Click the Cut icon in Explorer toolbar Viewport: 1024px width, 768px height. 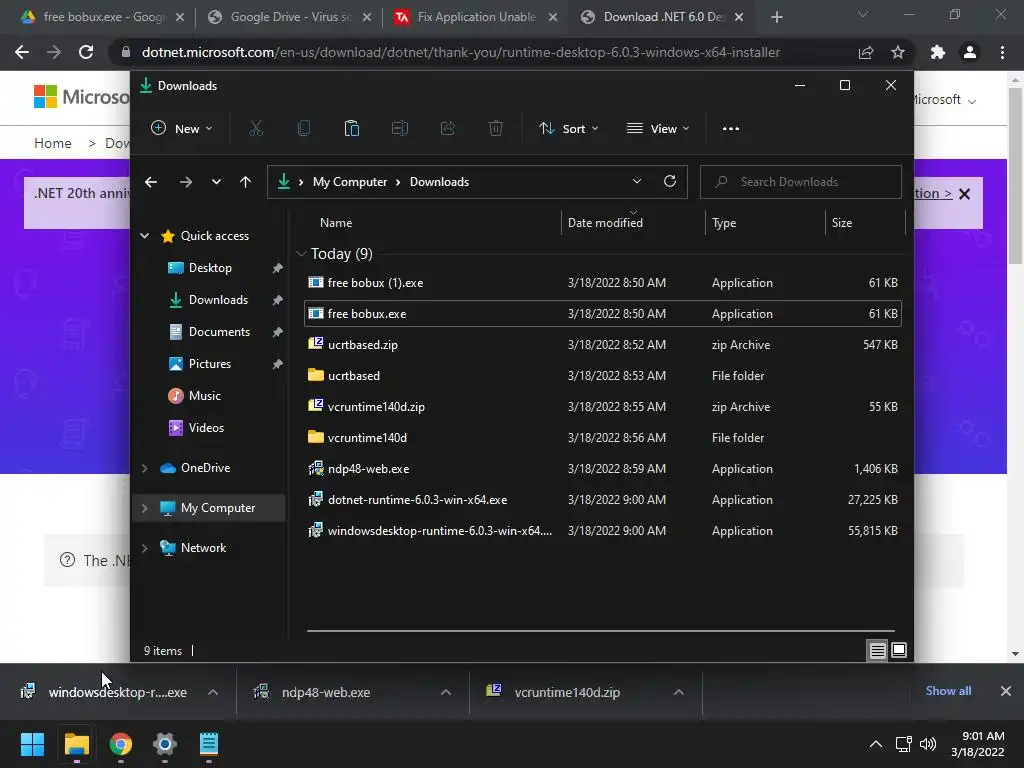[x=255, y=129]
